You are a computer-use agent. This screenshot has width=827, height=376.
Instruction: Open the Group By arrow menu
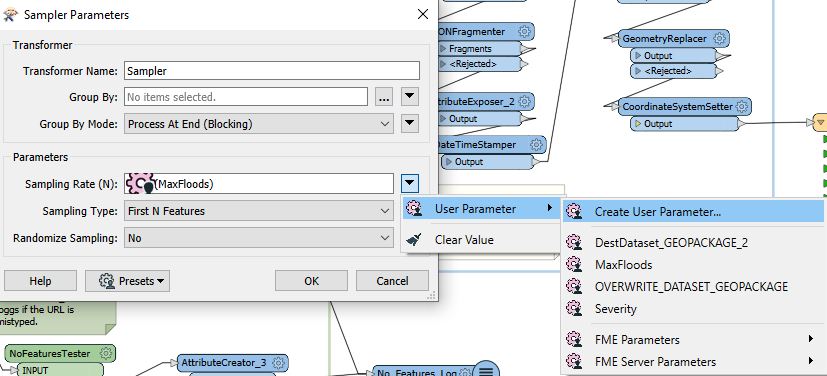(410, 97)
